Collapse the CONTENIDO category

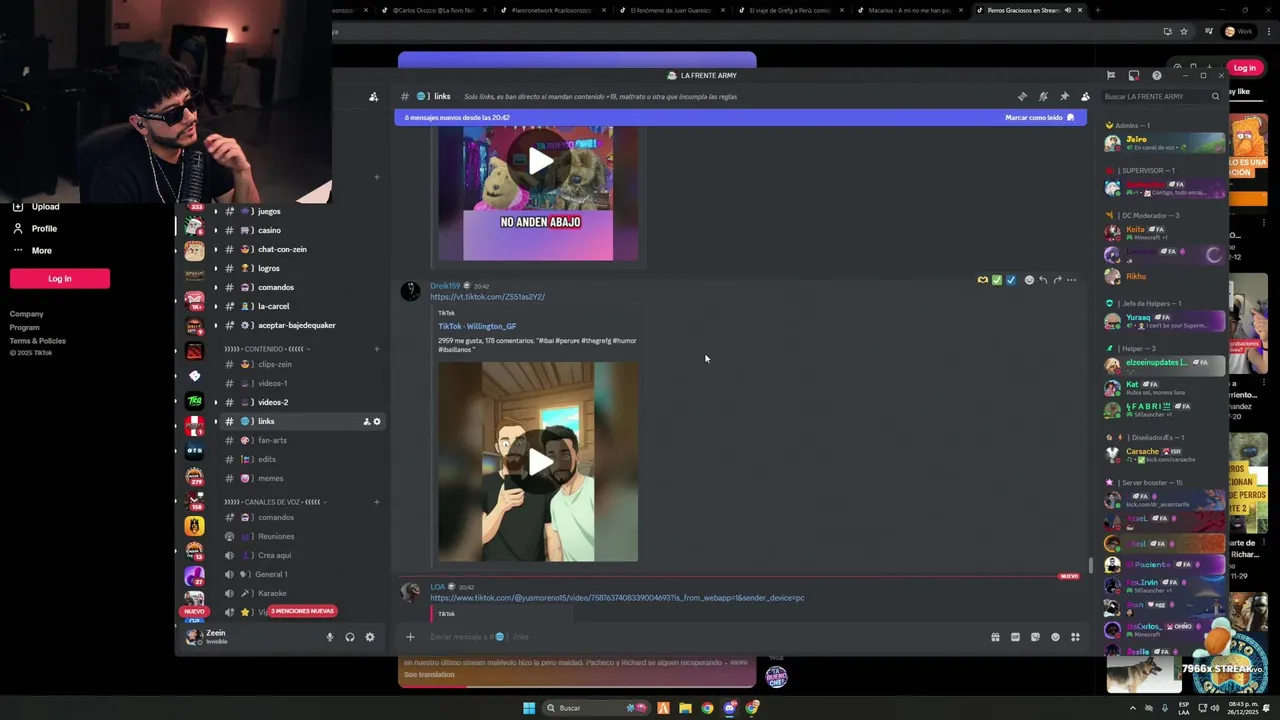[266, 349]
